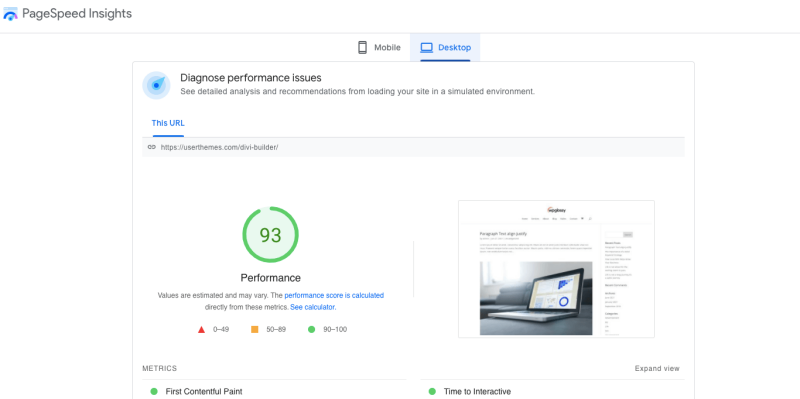
Task: Click the orange square 50–89 legend icon
Action: click(x=255, y=330)
